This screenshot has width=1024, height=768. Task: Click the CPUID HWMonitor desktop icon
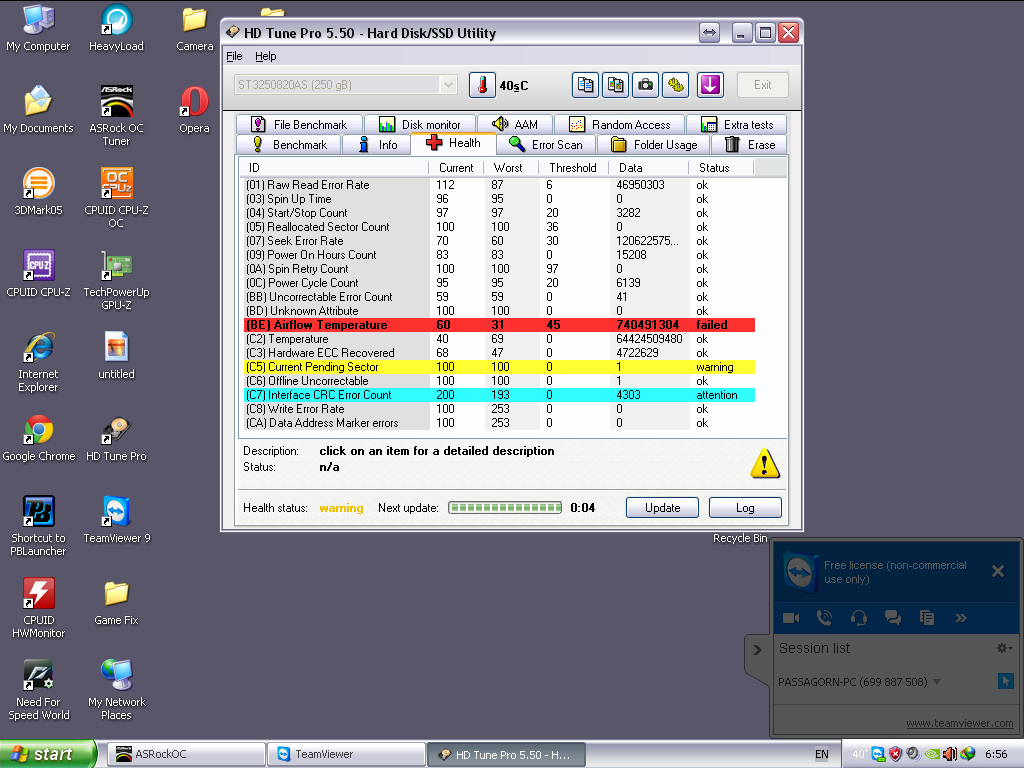tap(39, 608)
